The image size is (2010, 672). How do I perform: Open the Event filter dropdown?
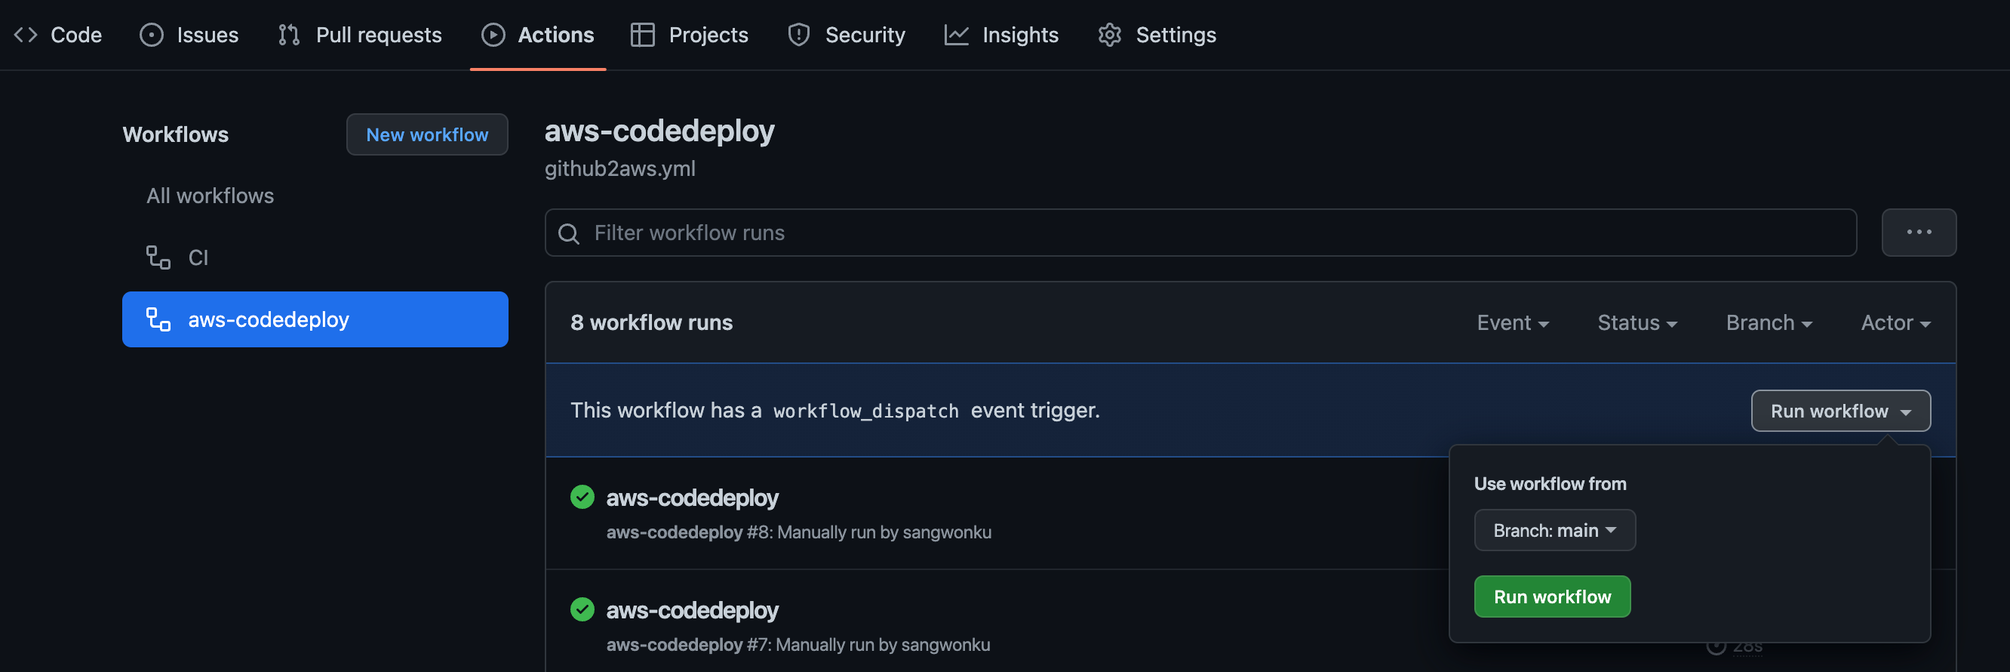tap(1512, 322)
